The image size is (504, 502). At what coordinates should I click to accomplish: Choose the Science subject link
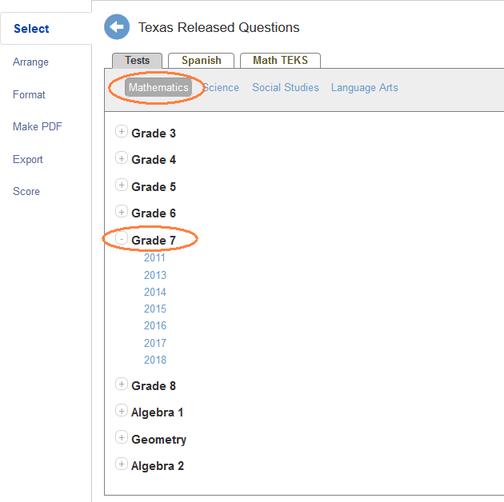tap(221, 87)
